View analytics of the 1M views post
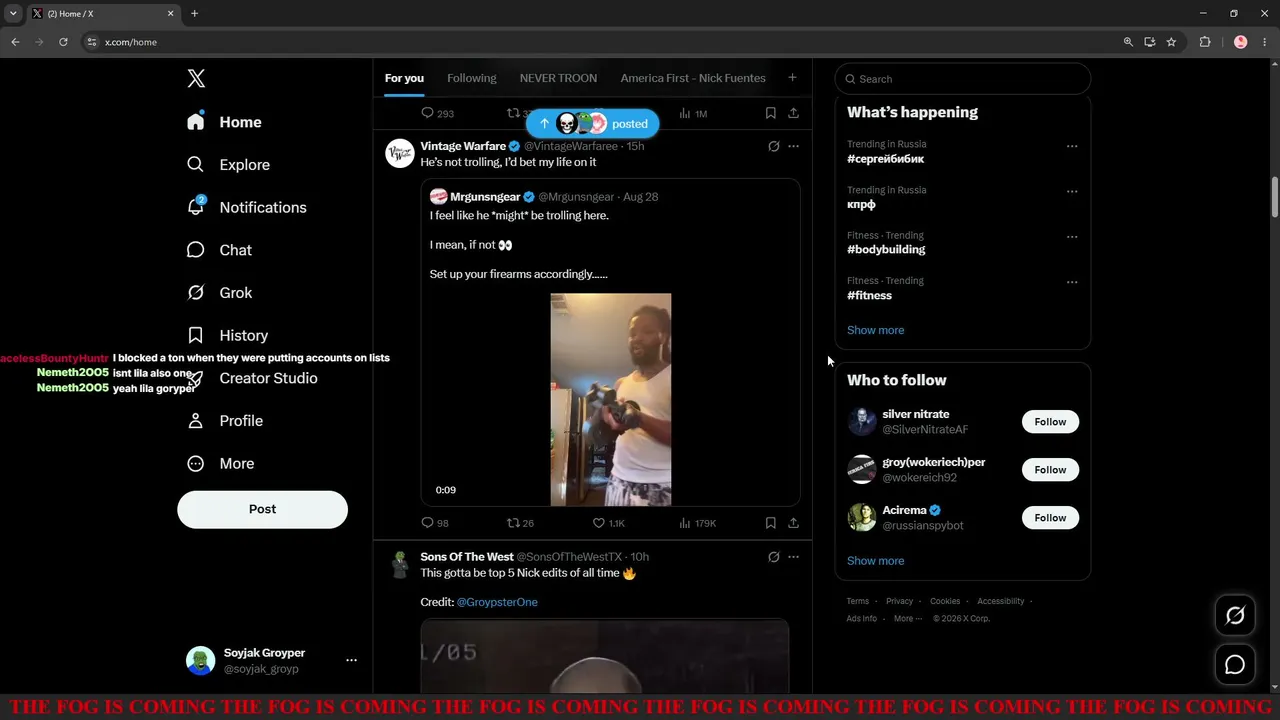The width and height of the screenshot is (1280, 720). [693, 113]
